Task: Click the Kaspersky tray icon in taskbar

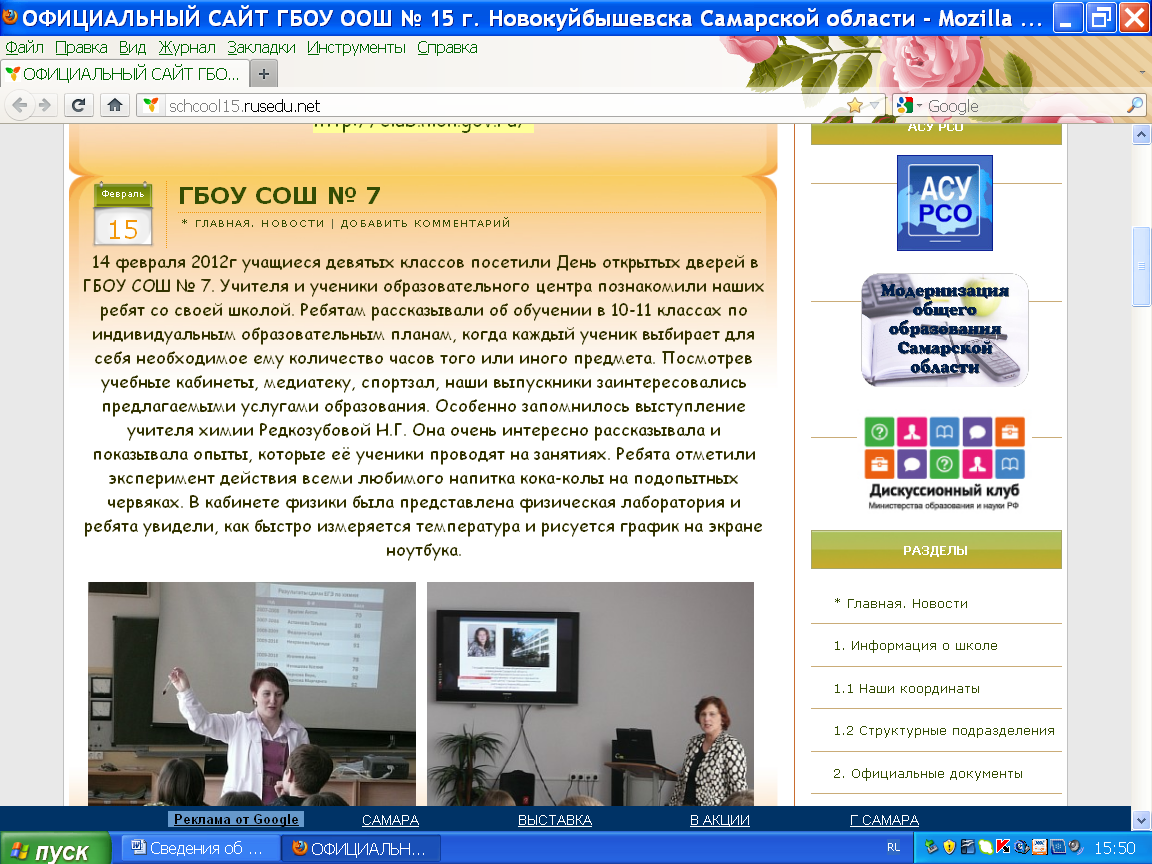Action: pos(1003,848)
